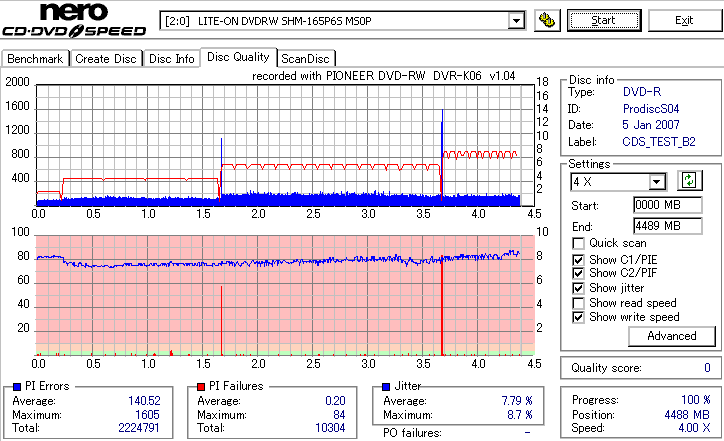Click the Start button
The height and width of the screenshot is (441, 724).
pos(604,20)
